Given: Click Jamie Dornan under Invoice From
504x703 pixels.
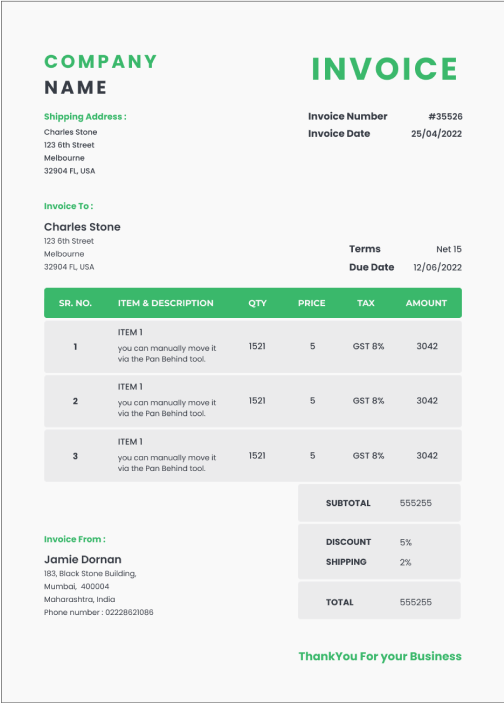Looking at the screenshot, I should (x=83, y=560).
